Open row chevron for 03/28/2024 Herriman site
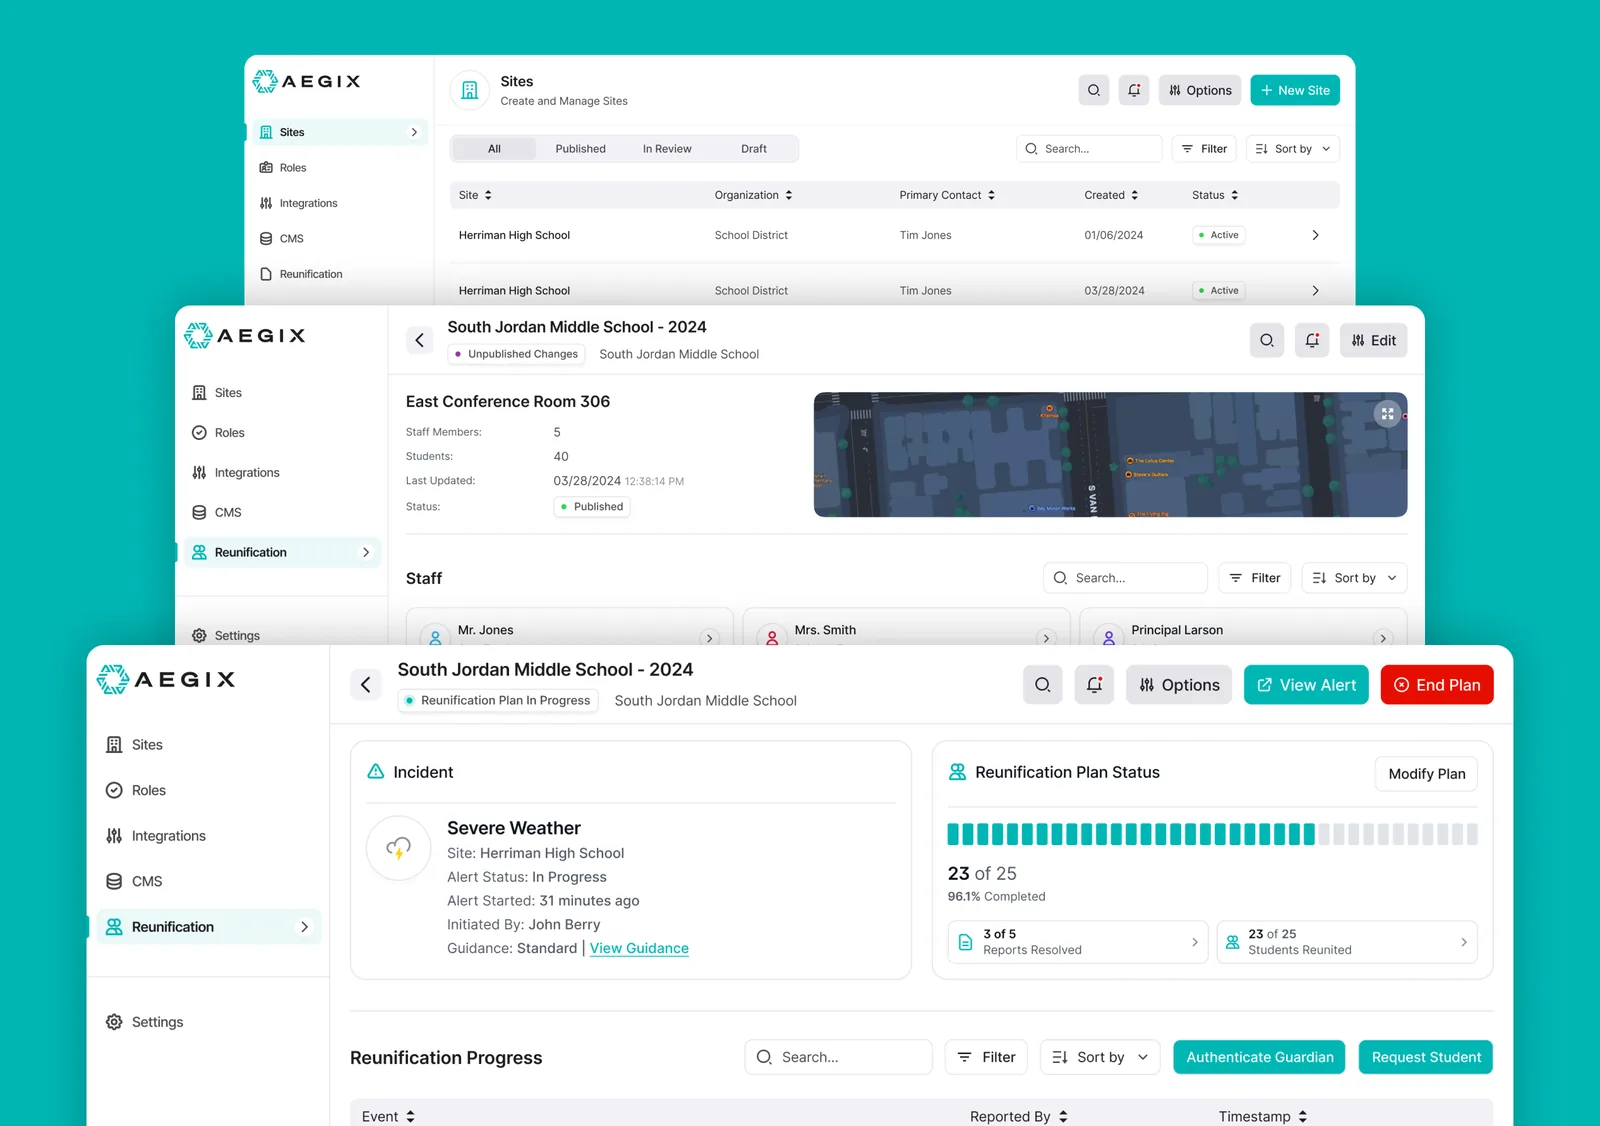Screen dimensions: 1600x1126 (1315, 291)
